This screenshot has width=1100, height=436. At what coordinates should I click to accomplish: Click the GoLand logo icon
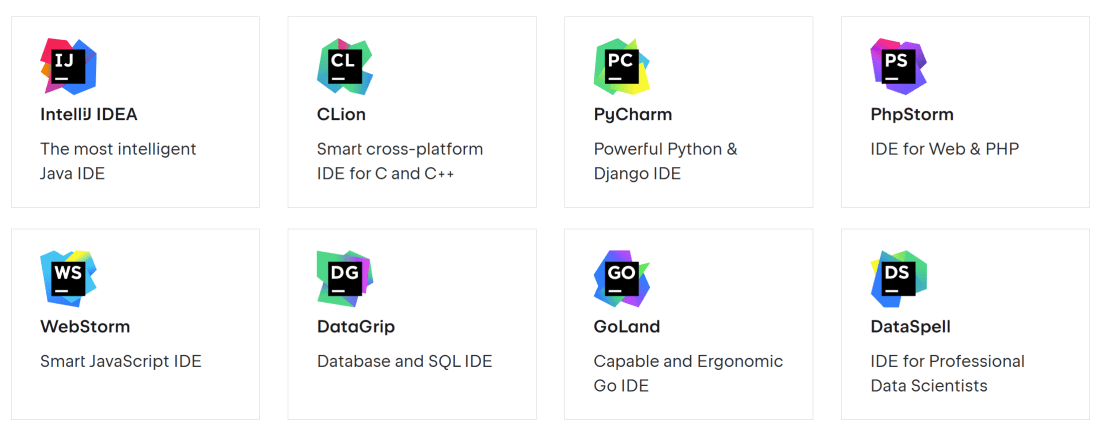coord(622,278)
